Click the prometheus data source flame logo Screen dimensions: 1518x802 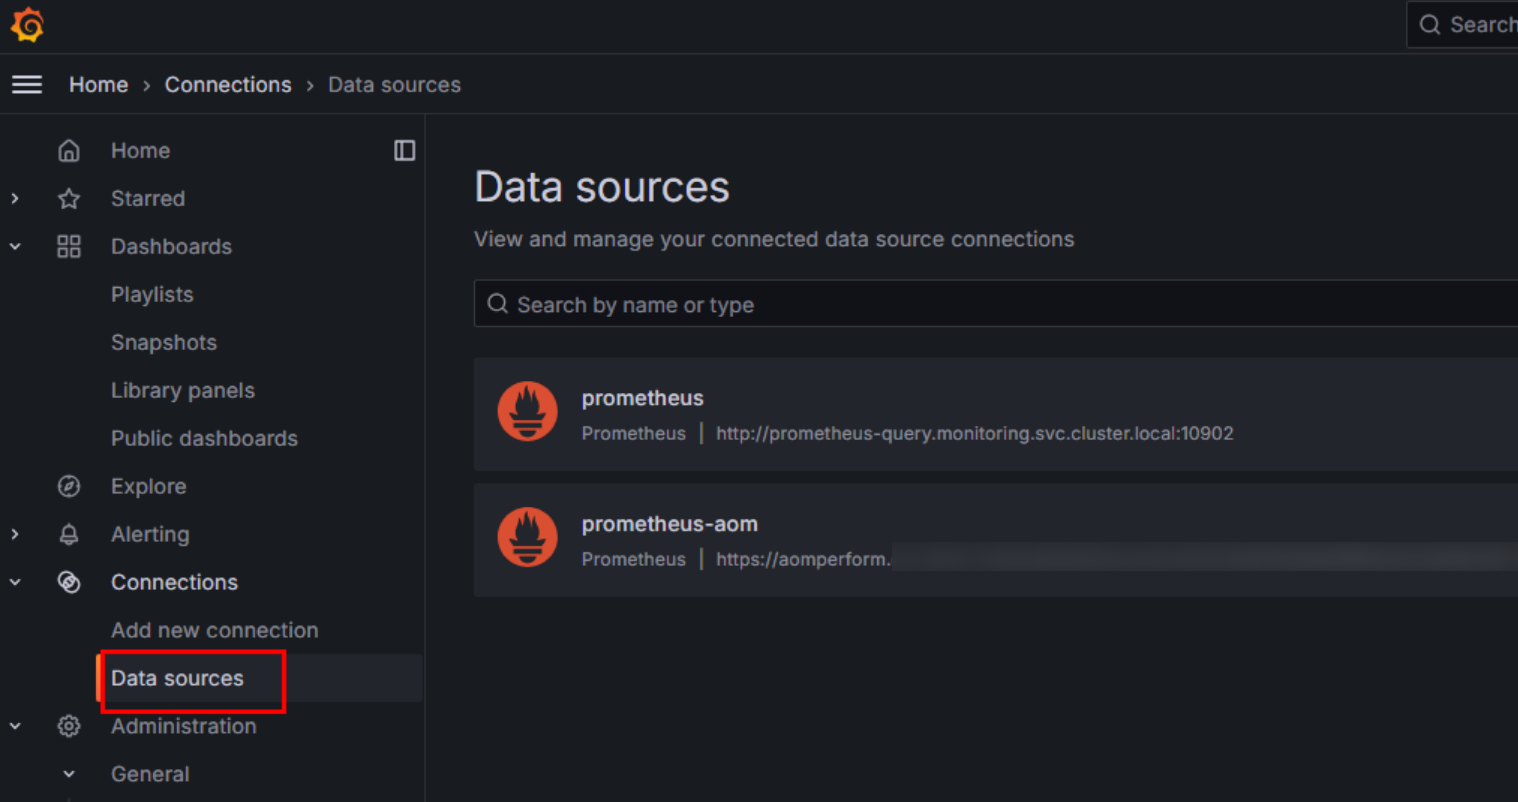528,411
